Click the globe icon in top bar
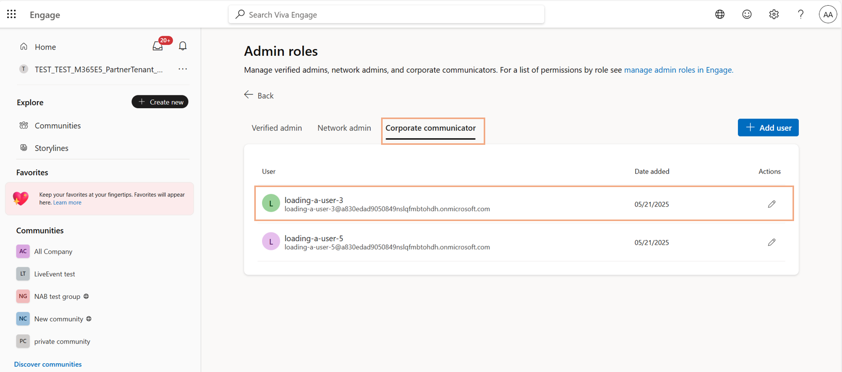842x372 pixels. 720,15
